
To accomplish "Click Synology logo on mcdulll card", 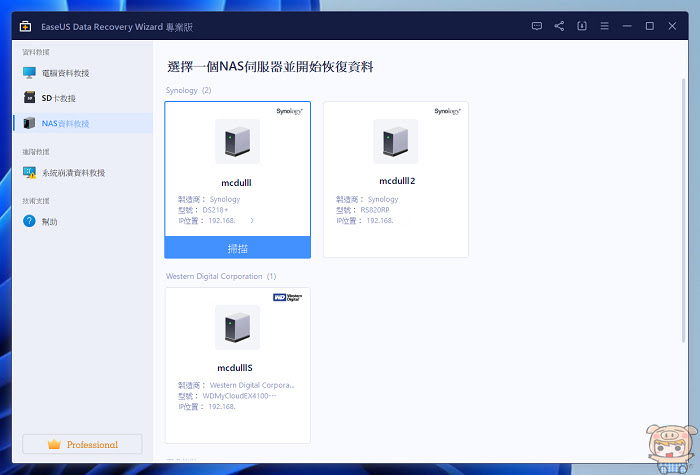I will [289, 111].
